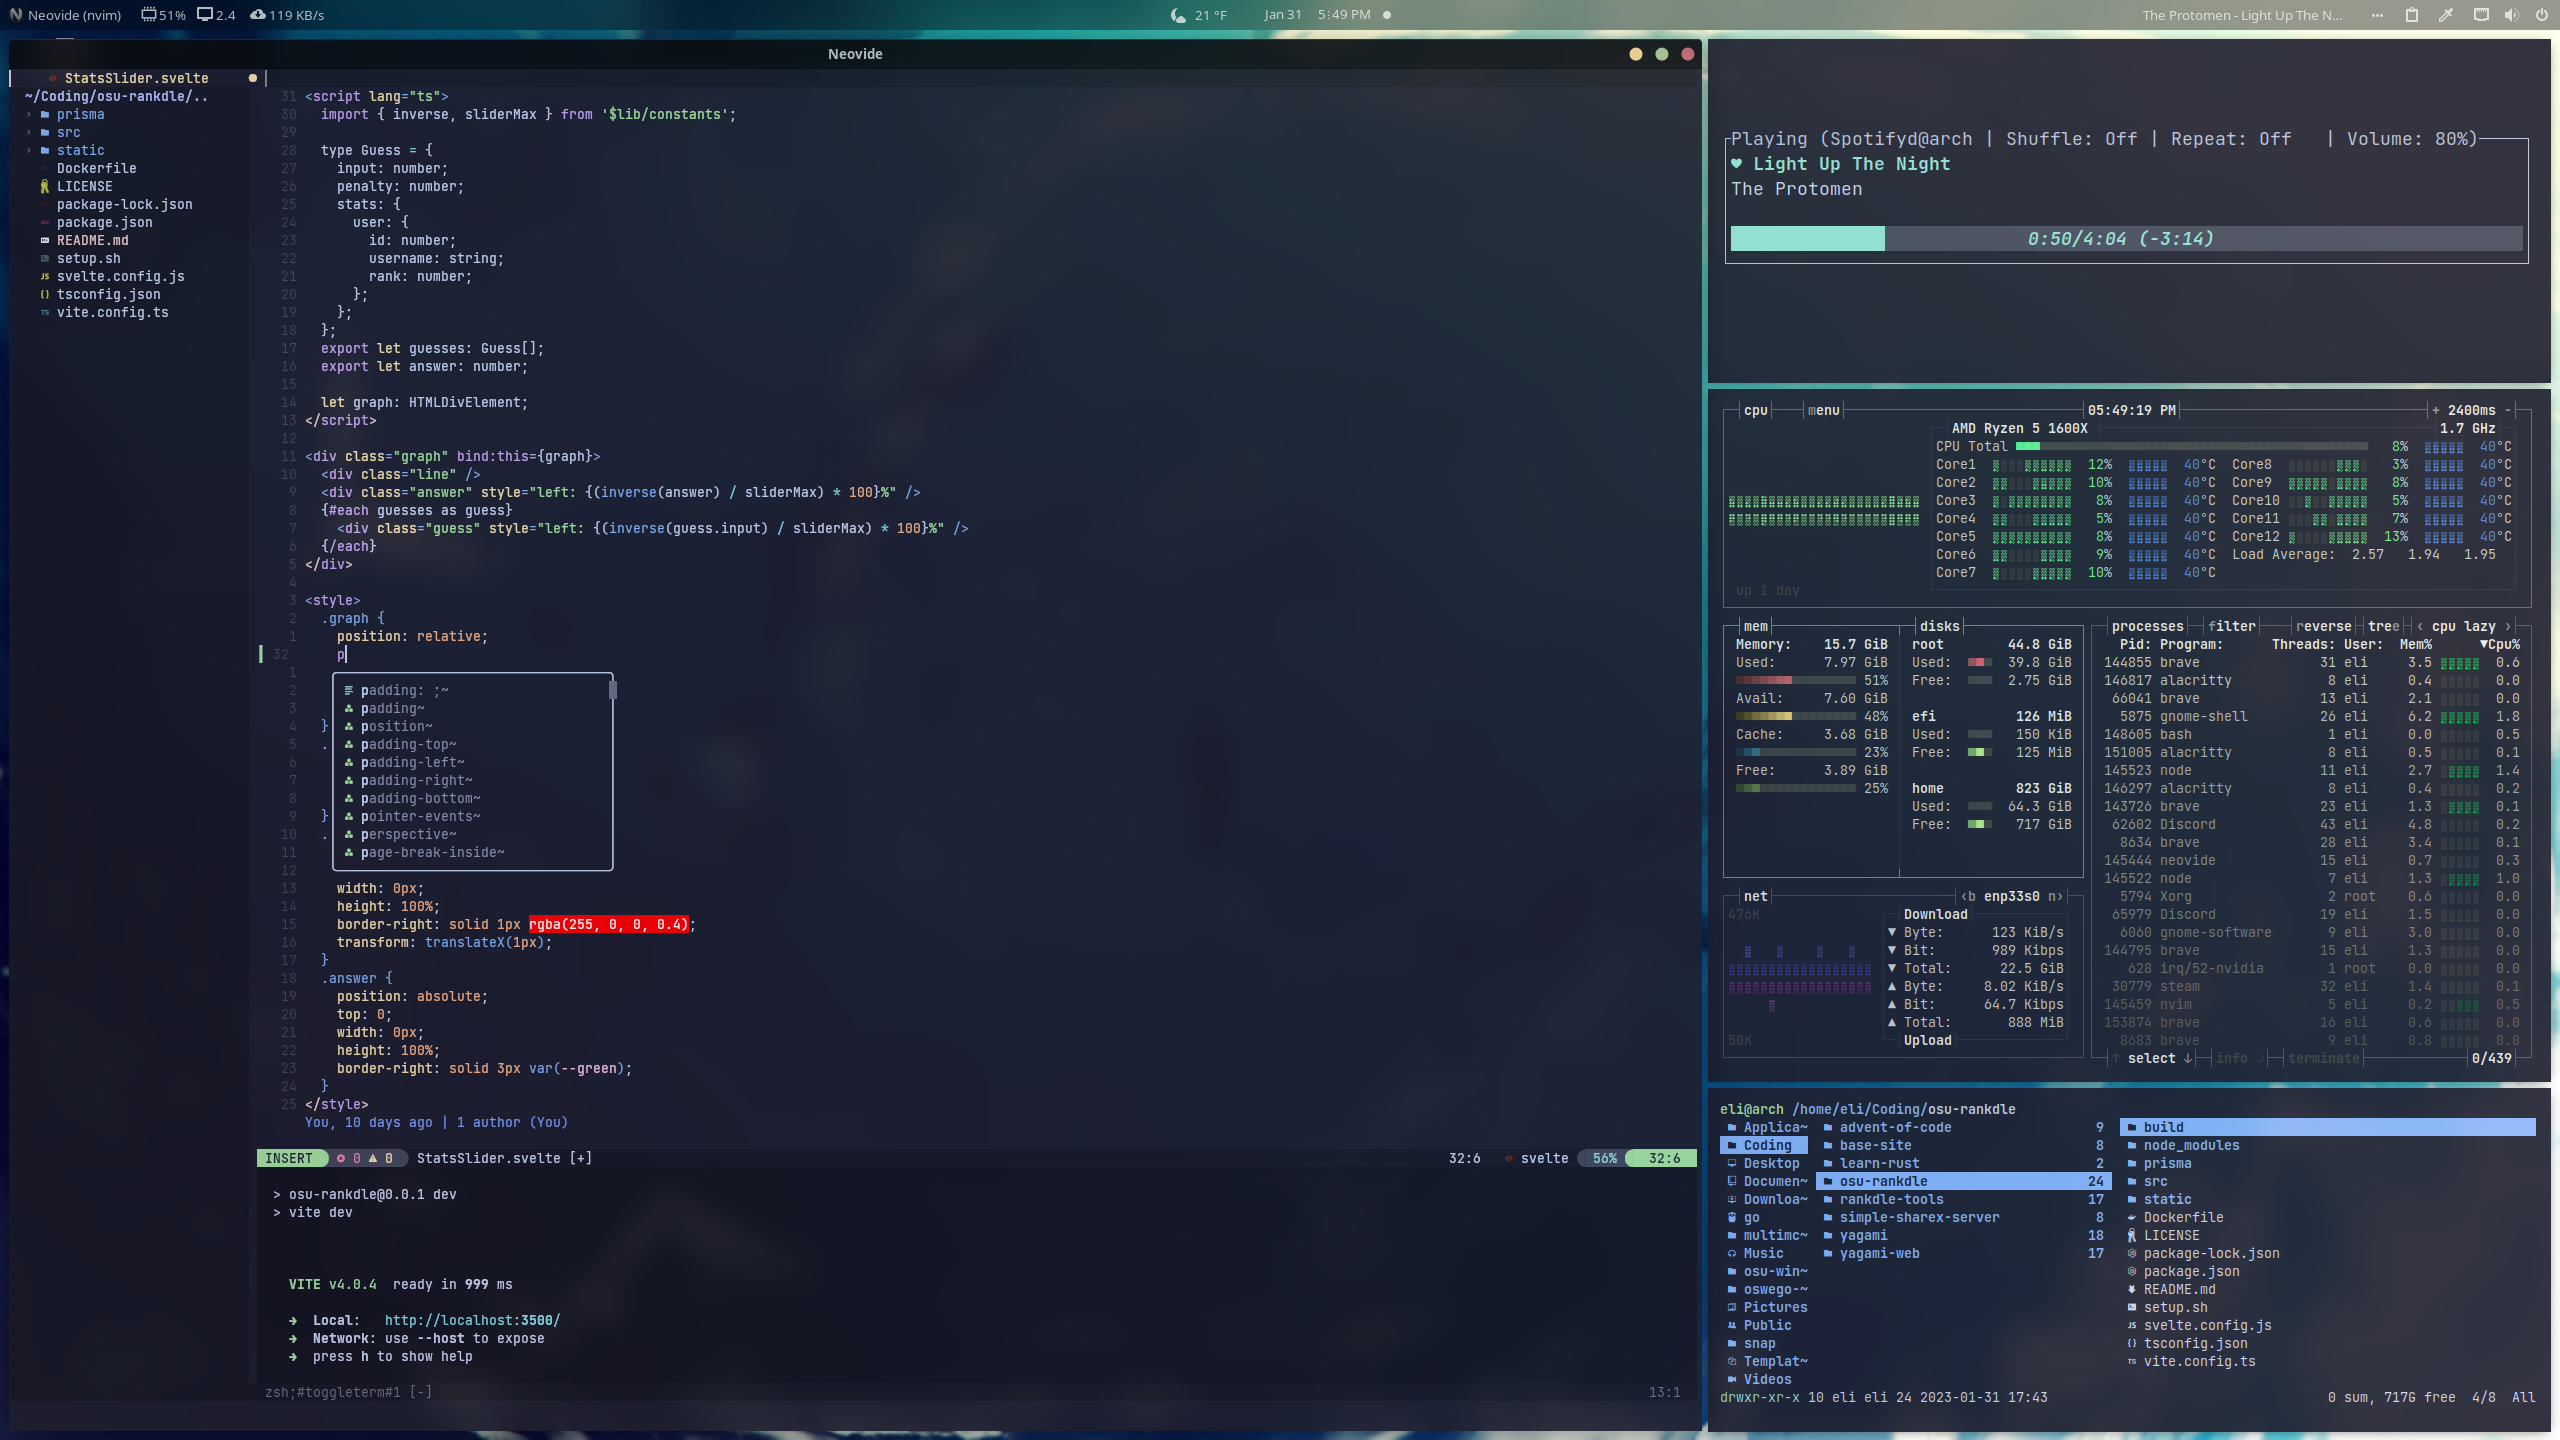Open the btop menu
This screenshot has width=2560, height=1440.
(1822, 409)
